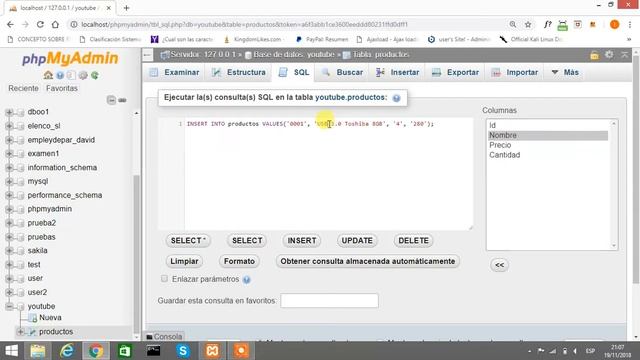The width and height of the screenshot is (640, 360).
Task: Open help icon next to SQL query title
Action: (396, 98)
